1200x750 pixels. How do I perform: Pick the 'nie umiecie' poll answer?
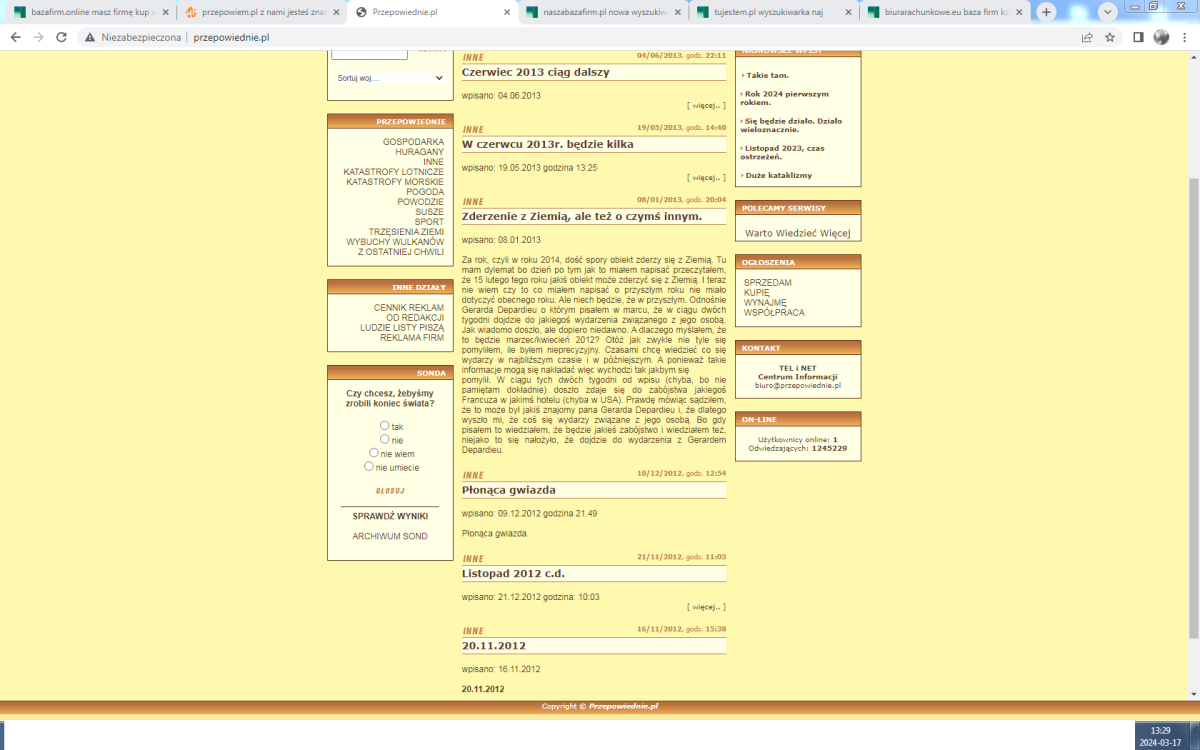[369, 466]
